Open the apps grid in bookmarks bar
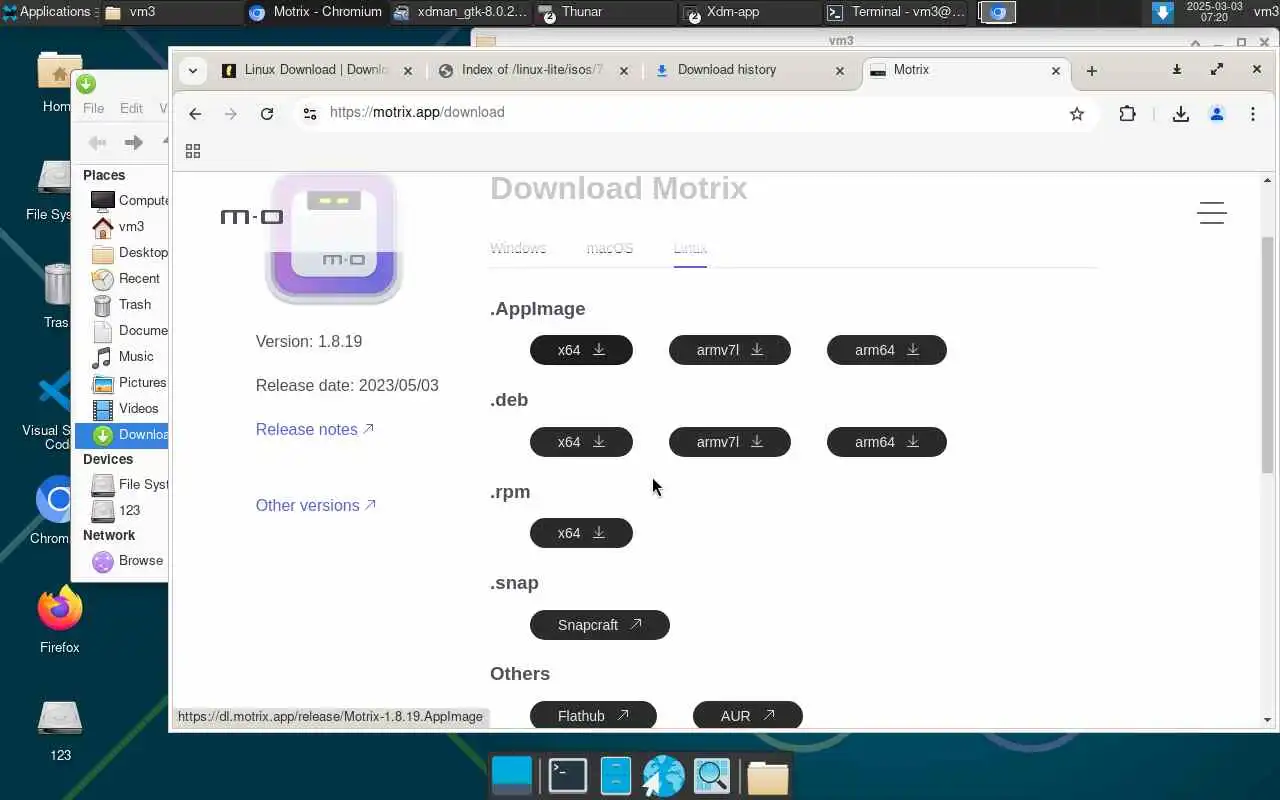The image size is (1280, 800). [193, 151]
